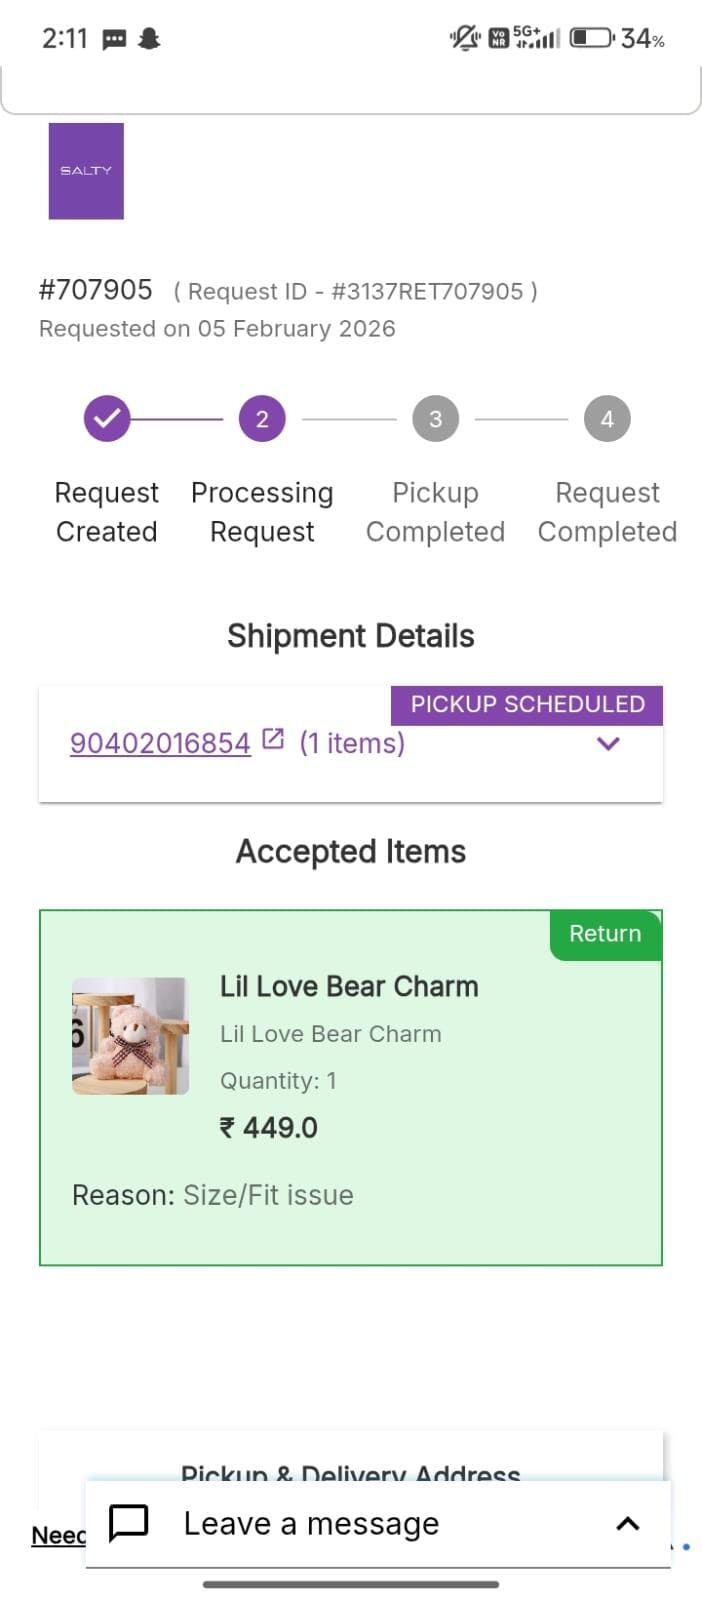Tap the Need help link at bottom

point(58,1535)
